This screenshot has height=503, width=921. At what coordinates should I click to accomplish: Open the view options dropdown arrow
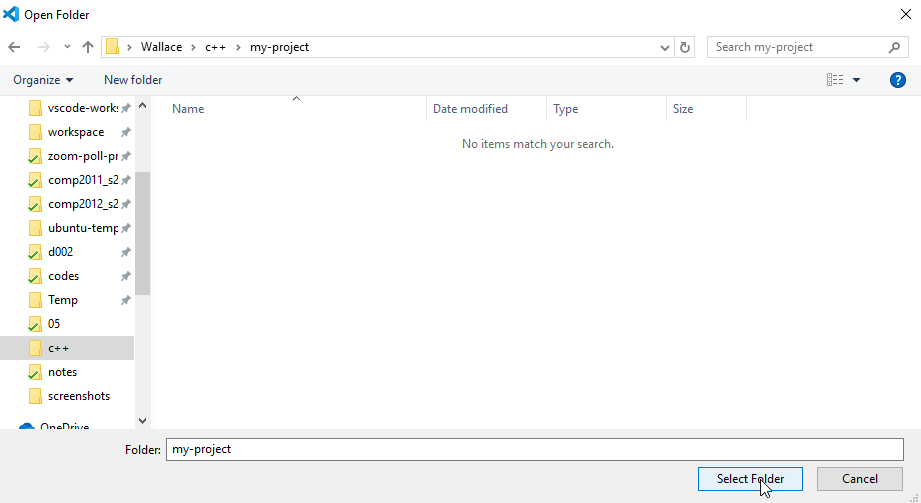(856, 80)
